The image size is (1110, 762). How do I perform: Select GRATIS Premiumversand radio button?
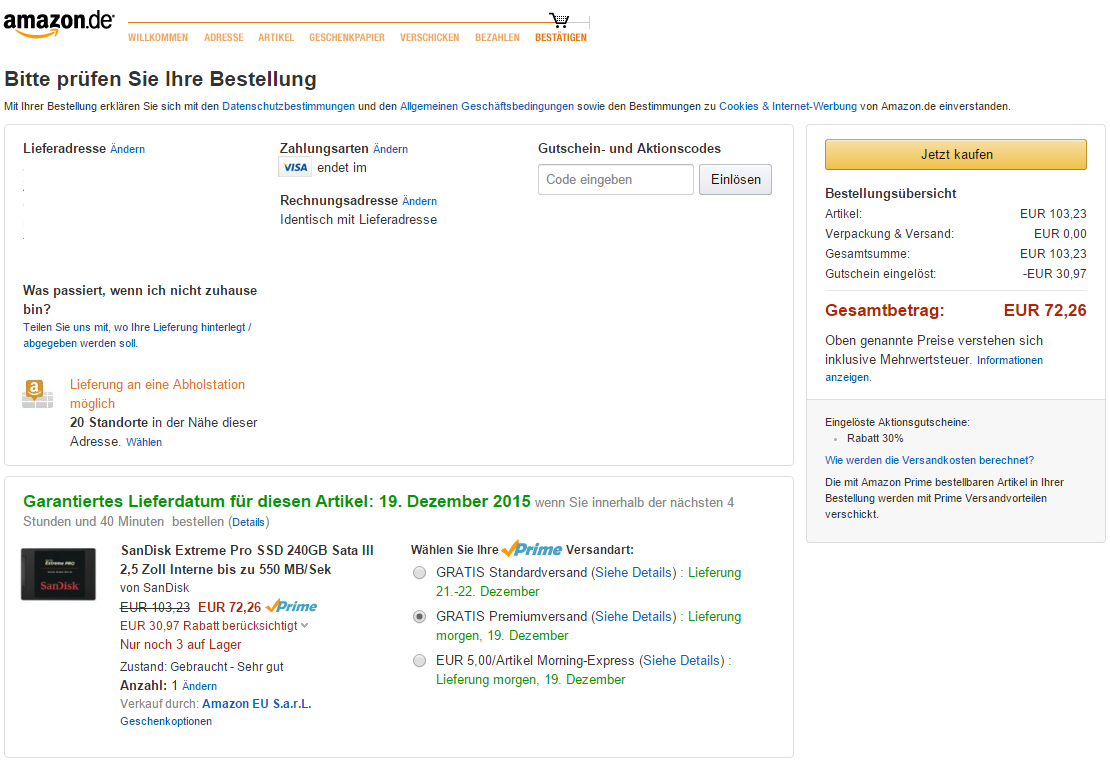[420, 617]
